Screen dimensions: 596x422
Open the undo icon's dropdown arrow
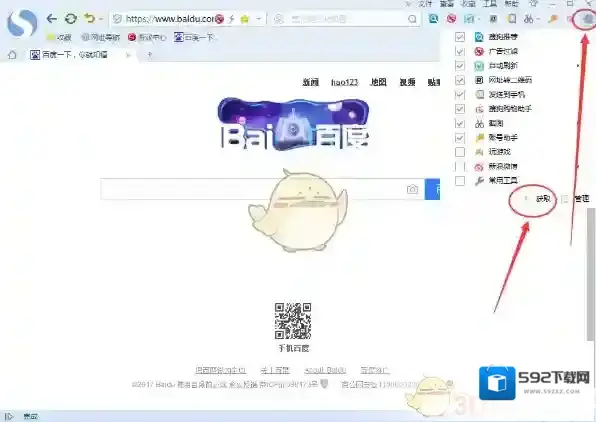(101, 19)
